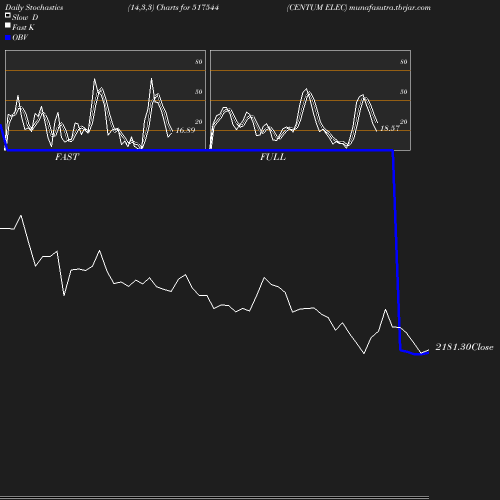The height and width of the screenshot is (500, 500).
Task: Click the 20 axis label in FAST chart
Action: click(x=199, y=122)
